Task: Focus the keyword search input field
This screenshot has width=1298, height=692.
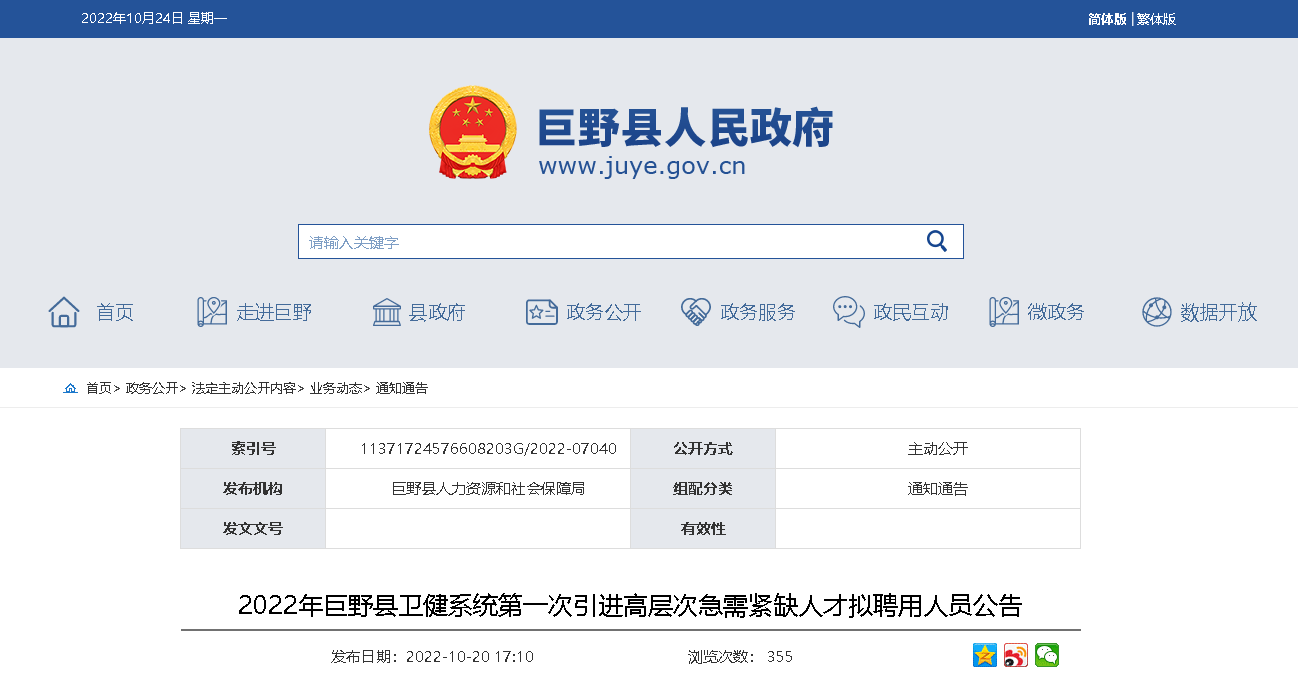Action: pyautogui.click(x=610, y=242)
